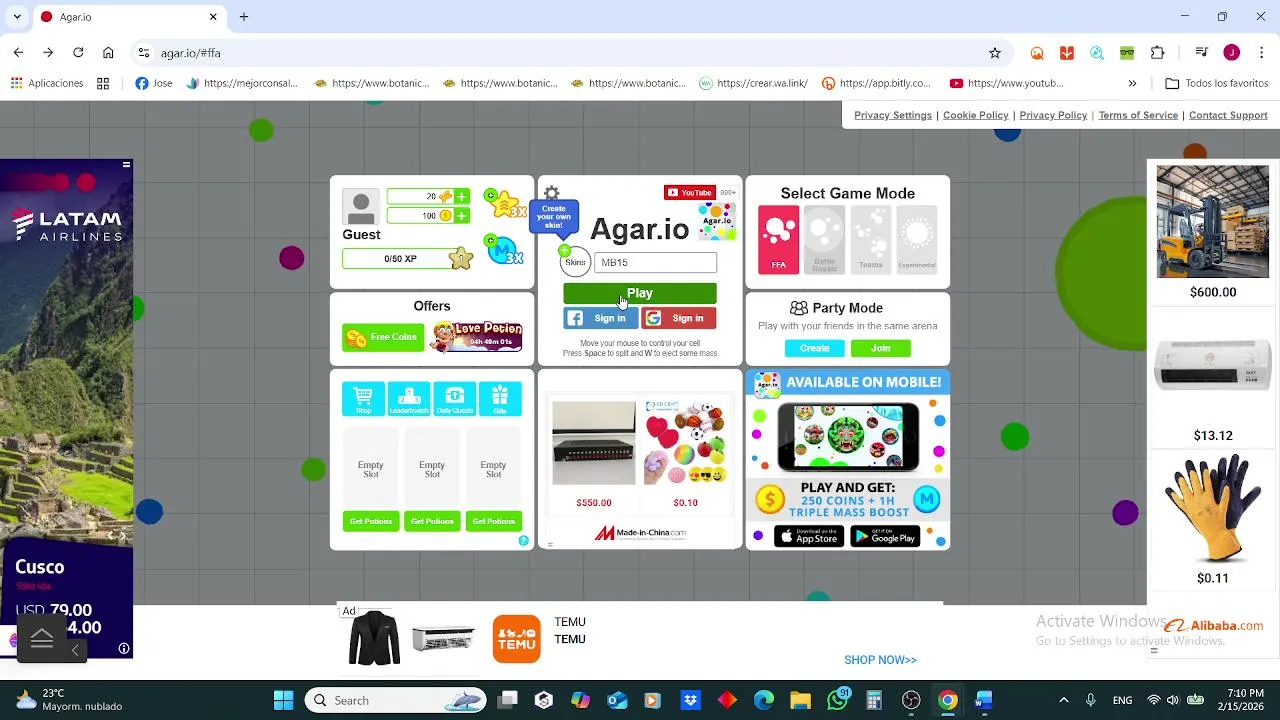Click the YouTube subscribe badge

(x=689, y=192)
